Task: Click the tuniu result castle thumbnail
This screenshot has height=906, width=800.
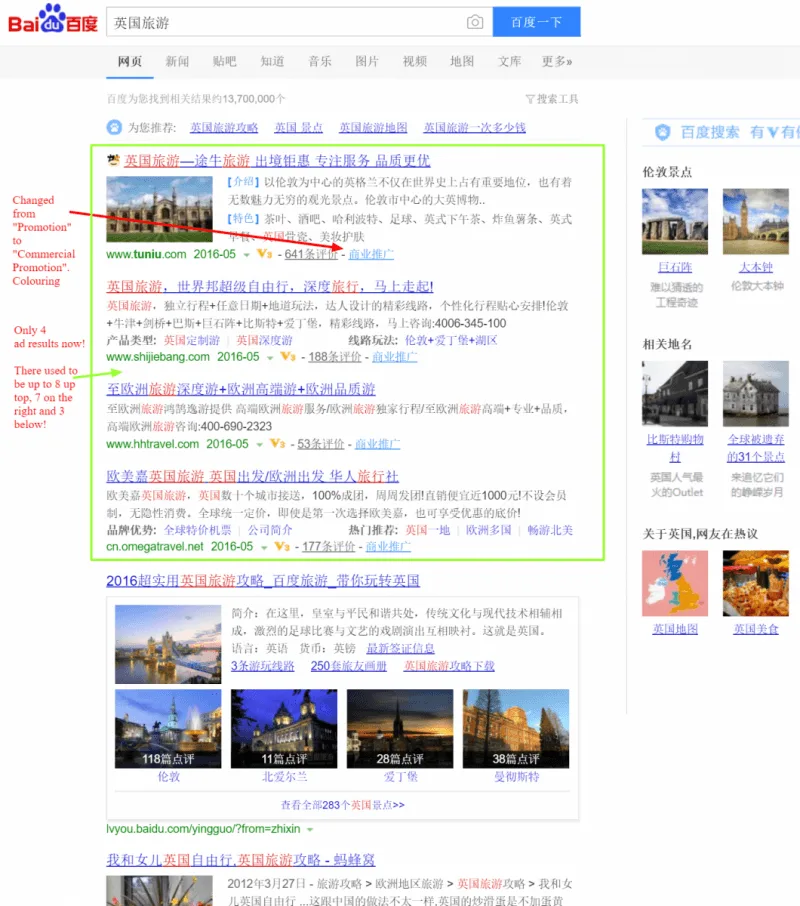Action: point(159,209)
